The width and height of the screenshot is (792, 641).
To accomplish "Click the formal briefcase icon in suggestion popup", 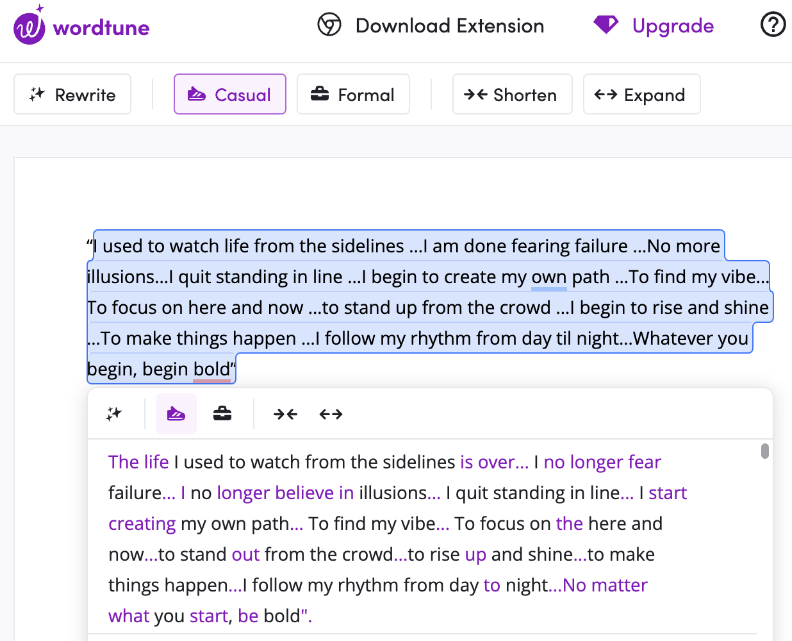I will click(x=222, y=414).
